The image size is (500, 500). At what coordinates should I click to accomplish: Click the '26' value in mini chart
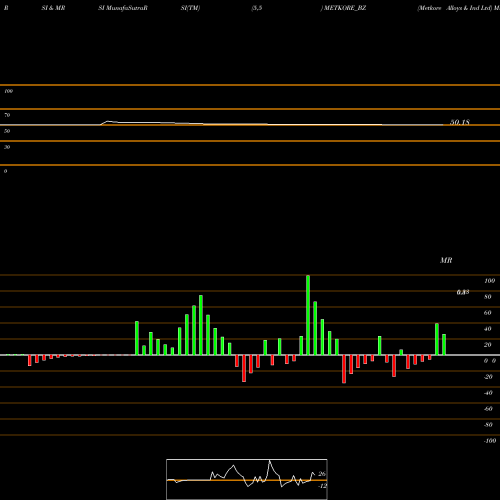click(x=322, y=474)
